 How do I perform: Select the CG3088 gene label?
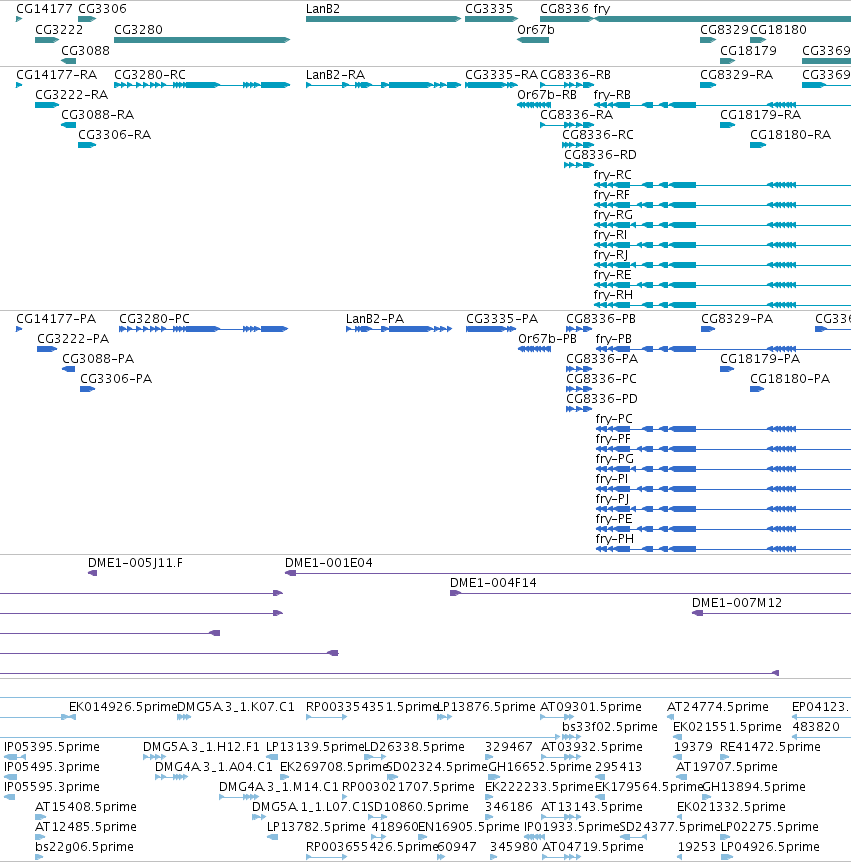[85, 51]
